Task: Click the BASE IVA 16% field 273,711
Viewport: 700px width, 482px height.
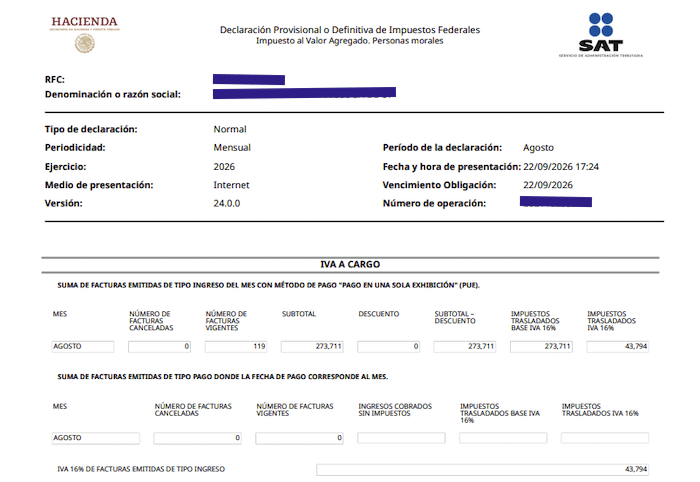Action: click(541, 347)
